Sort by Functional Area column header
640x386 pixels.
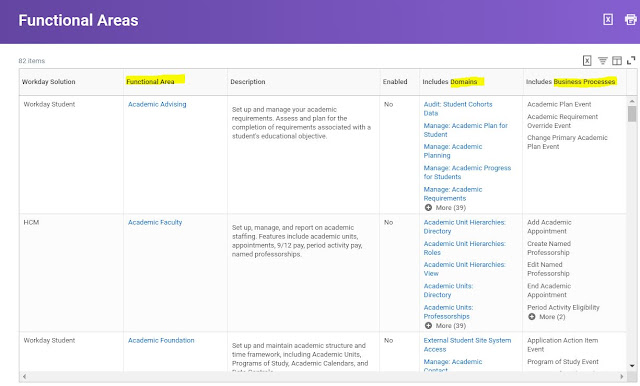coord(151,82)
